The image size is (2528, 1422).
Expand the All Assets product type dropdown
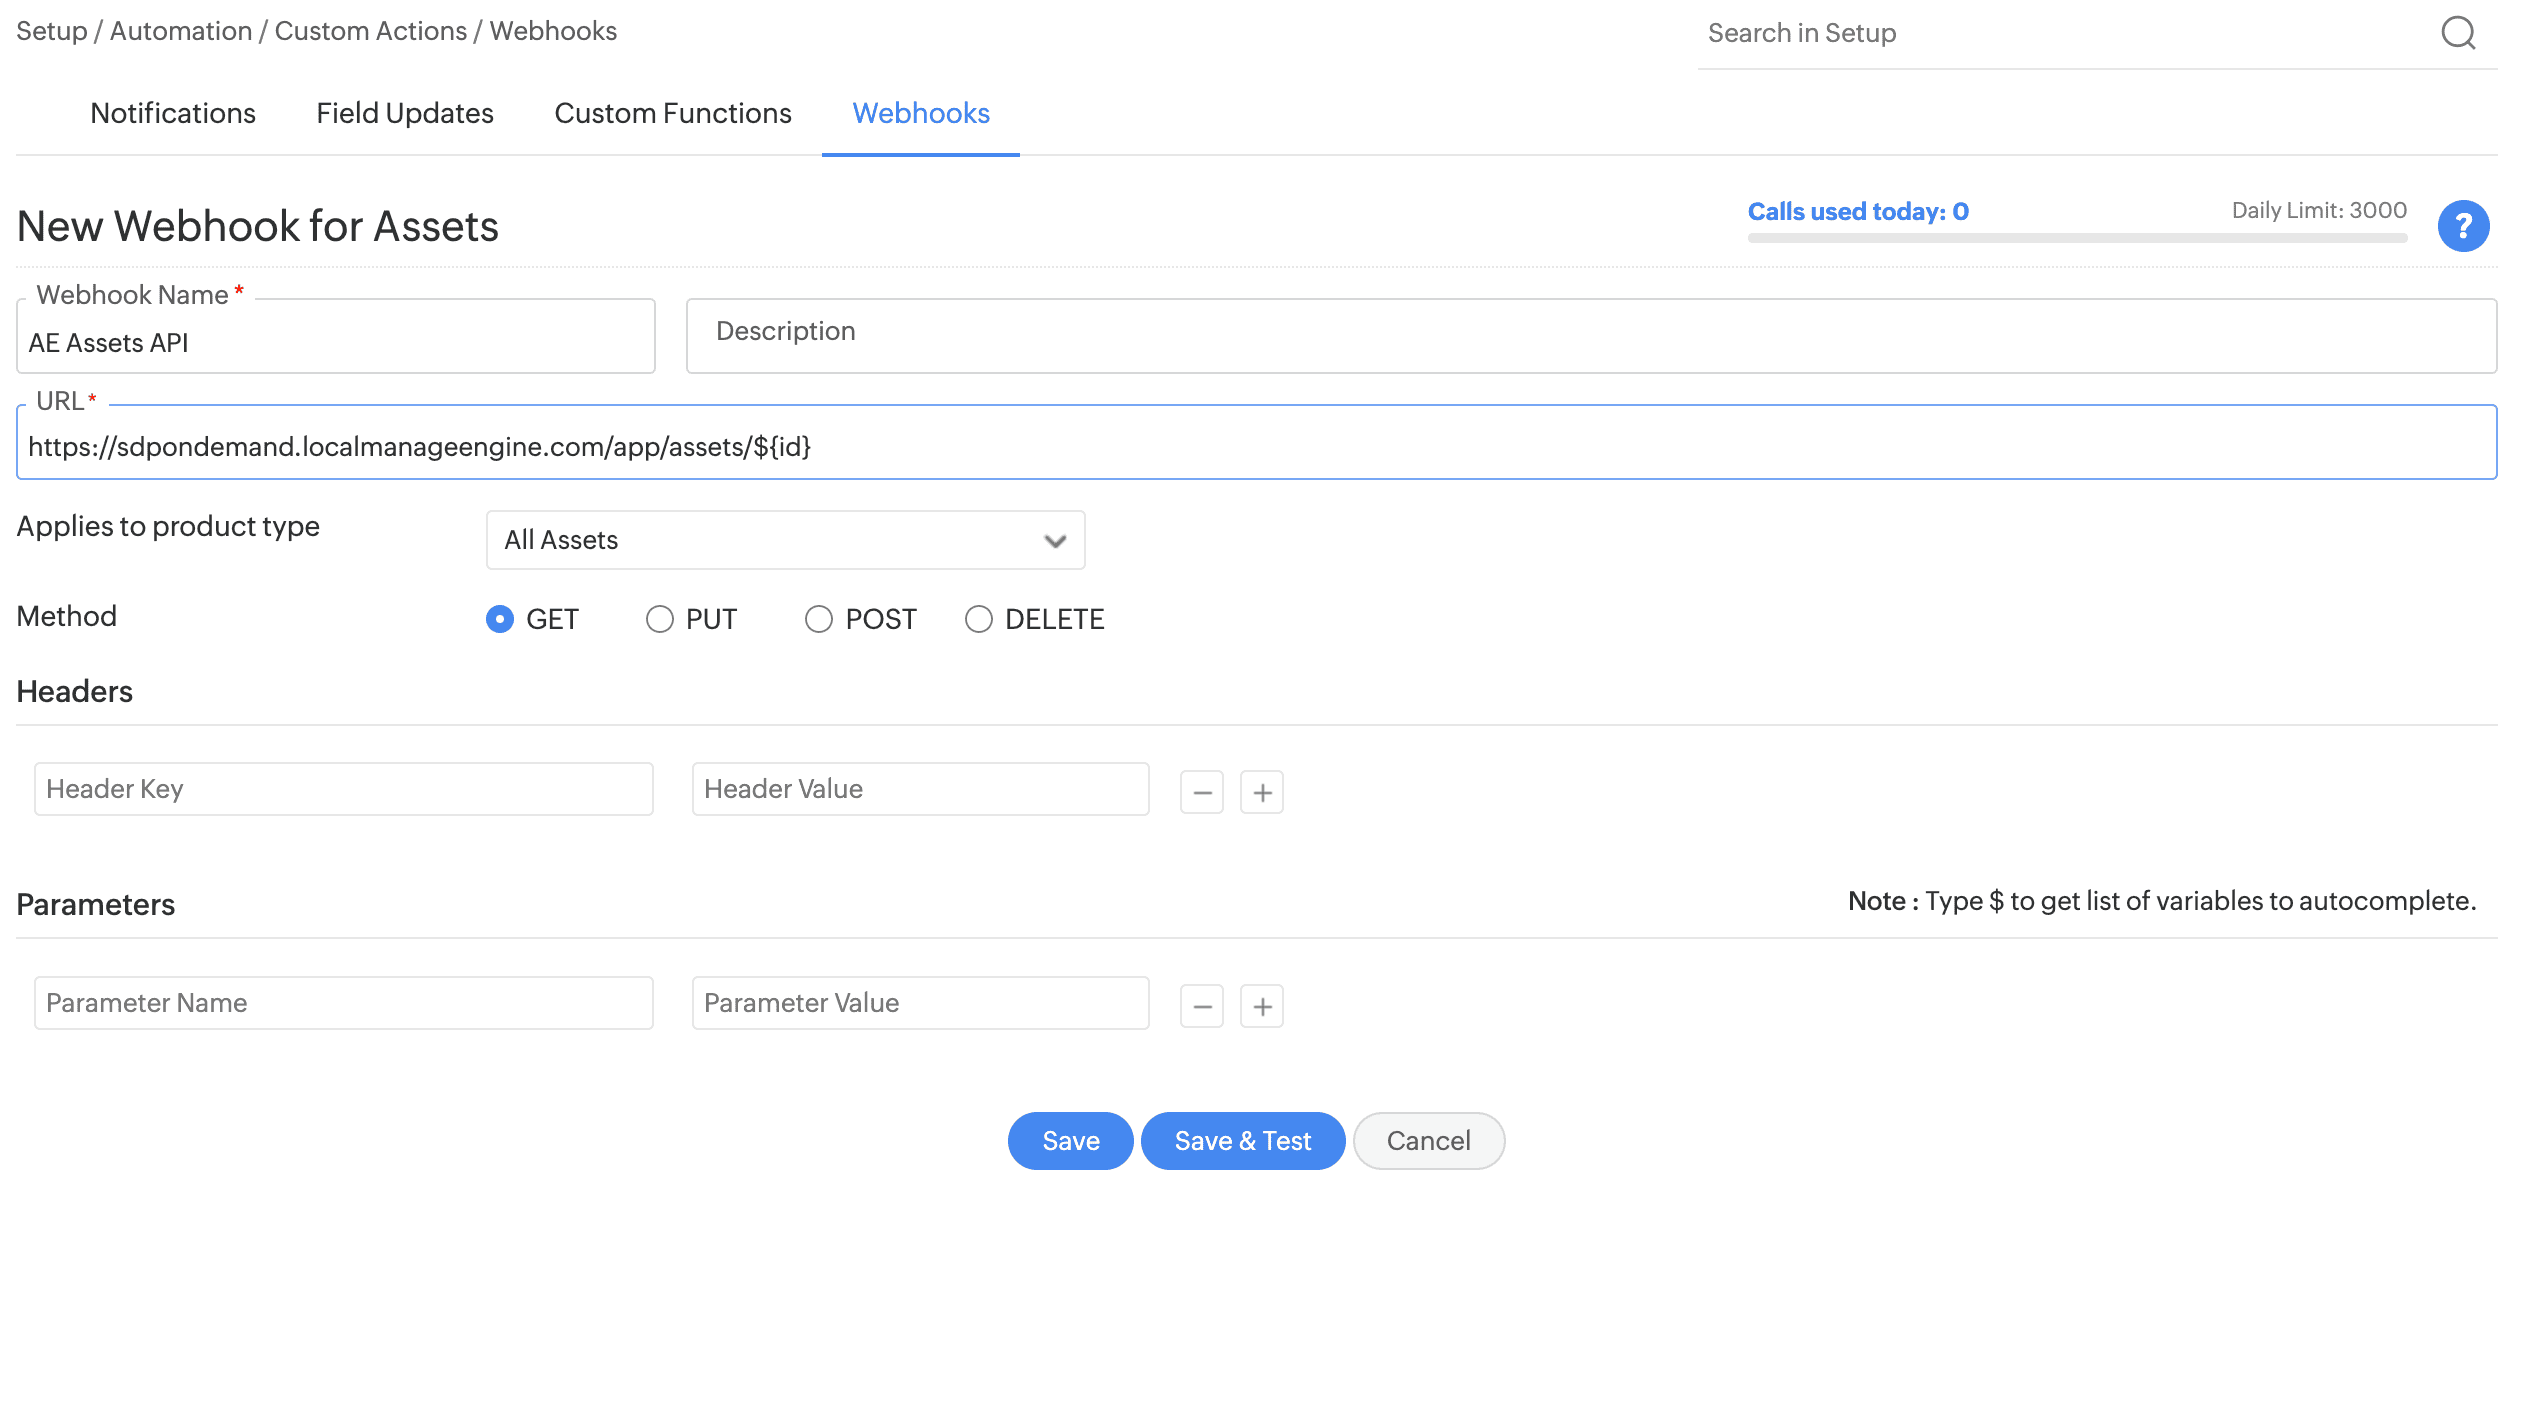pyautogui.click(x=785, y=540)
